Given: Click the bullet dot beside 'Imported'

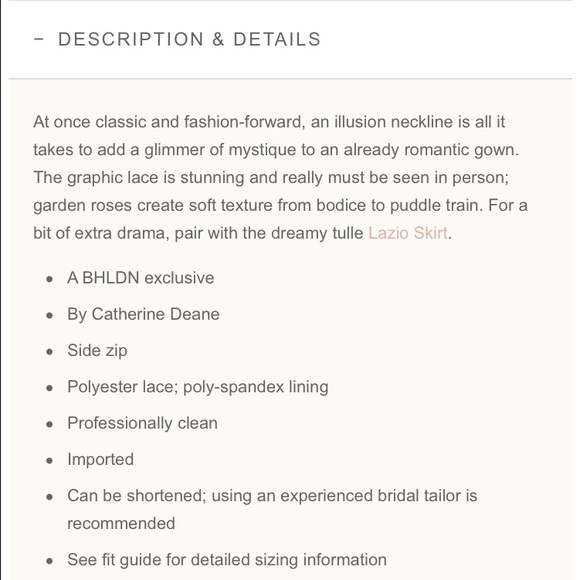Looking at the screenshot, I should [x=50, y=461].
